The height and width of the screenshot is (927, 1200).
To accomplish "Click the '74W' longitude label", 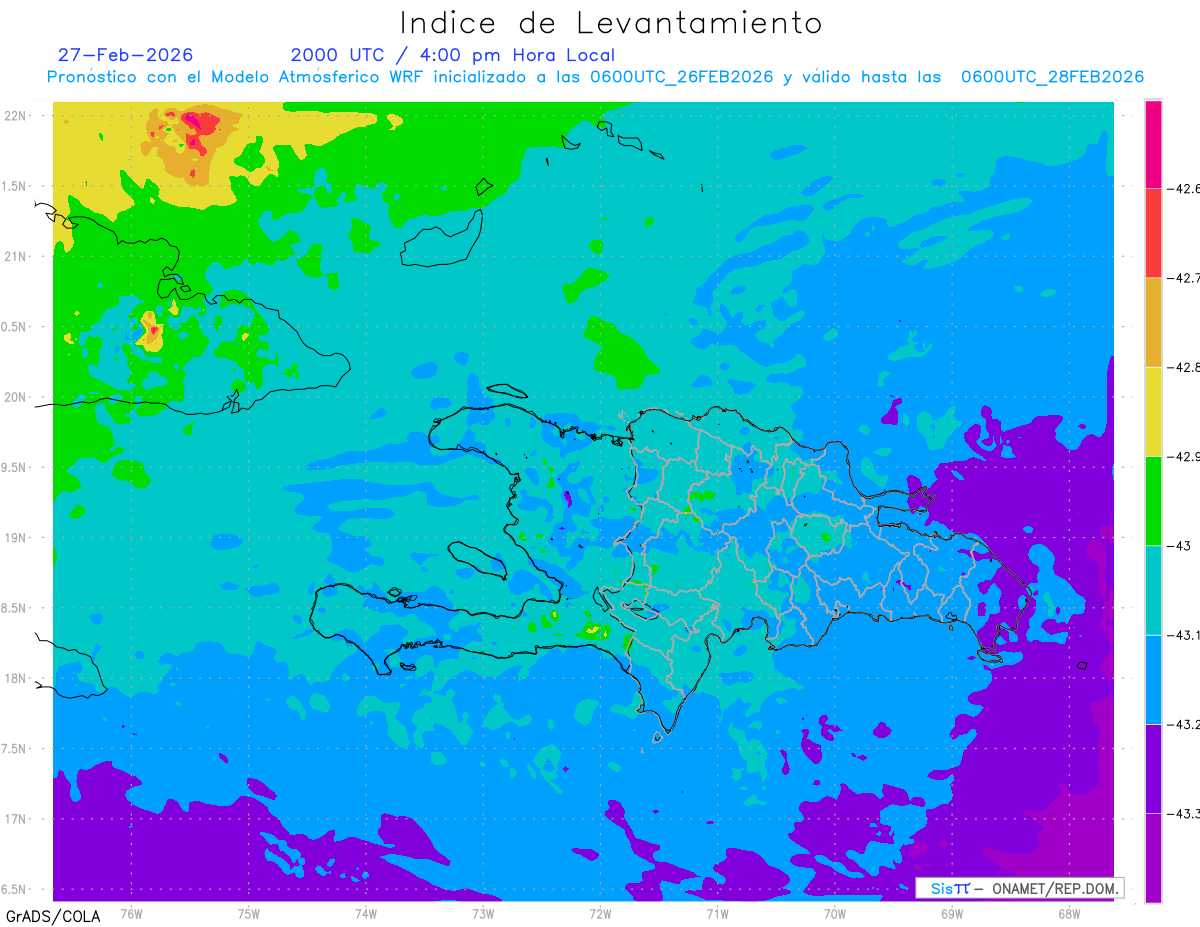I will [x=366, y=913].
